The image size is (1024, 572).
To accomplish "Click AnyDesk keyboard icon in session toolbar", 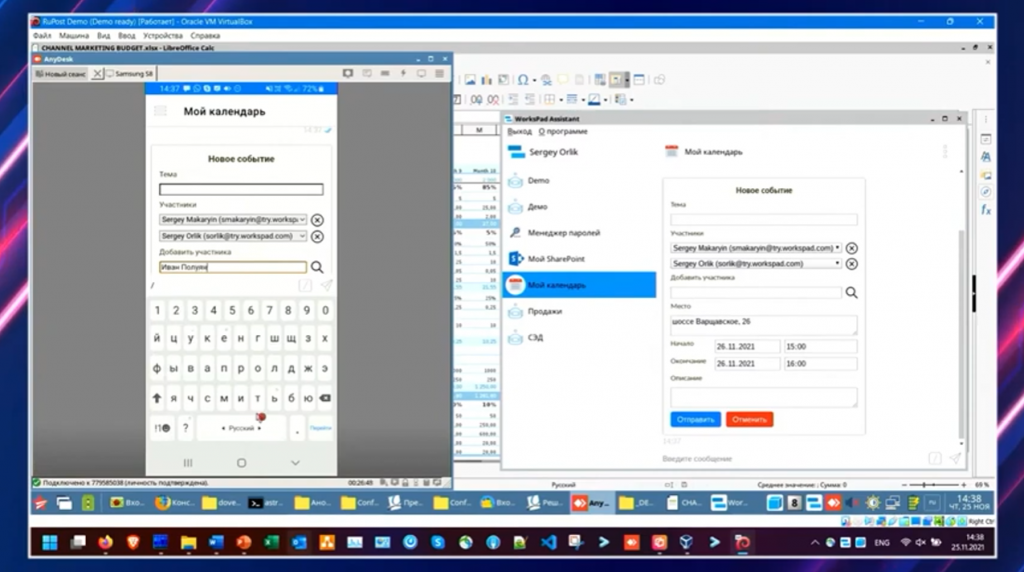I will pyautogui.click(x=385, y=74).
